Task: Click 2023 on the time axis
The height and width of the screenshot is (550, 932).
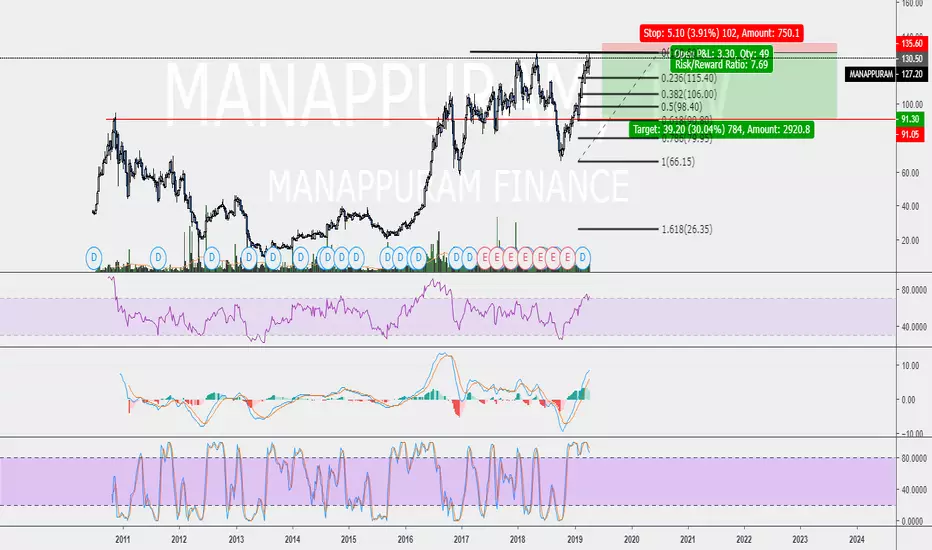Action: point(801,539)
